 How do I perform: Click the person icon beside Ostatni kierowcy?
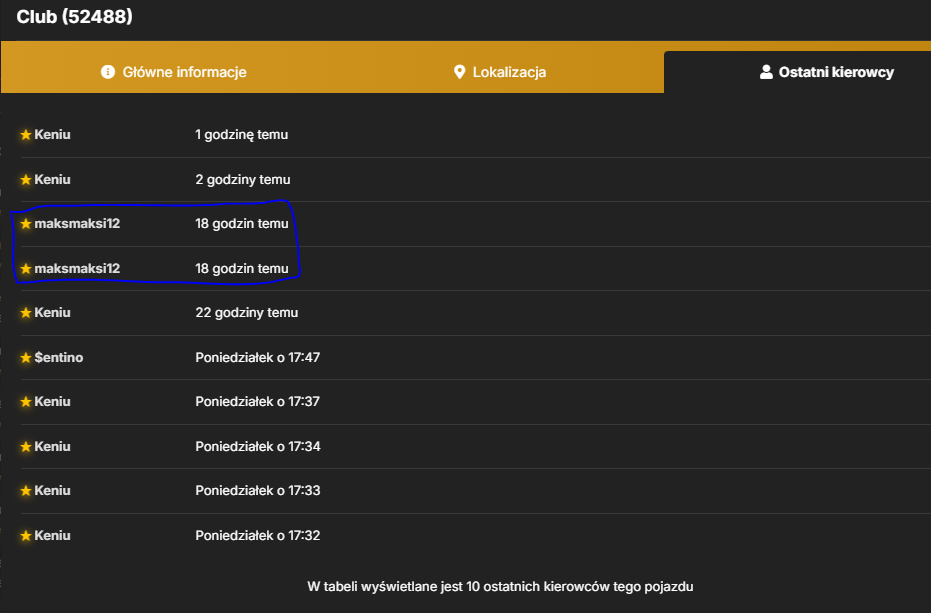(766, 72)
